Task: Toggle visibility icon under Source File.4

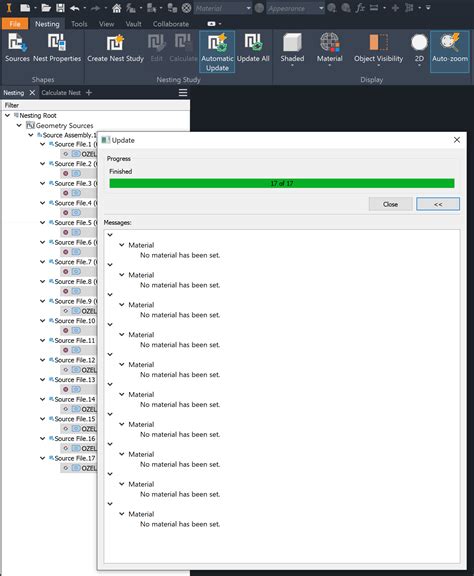Action: (x=65, y=213)
